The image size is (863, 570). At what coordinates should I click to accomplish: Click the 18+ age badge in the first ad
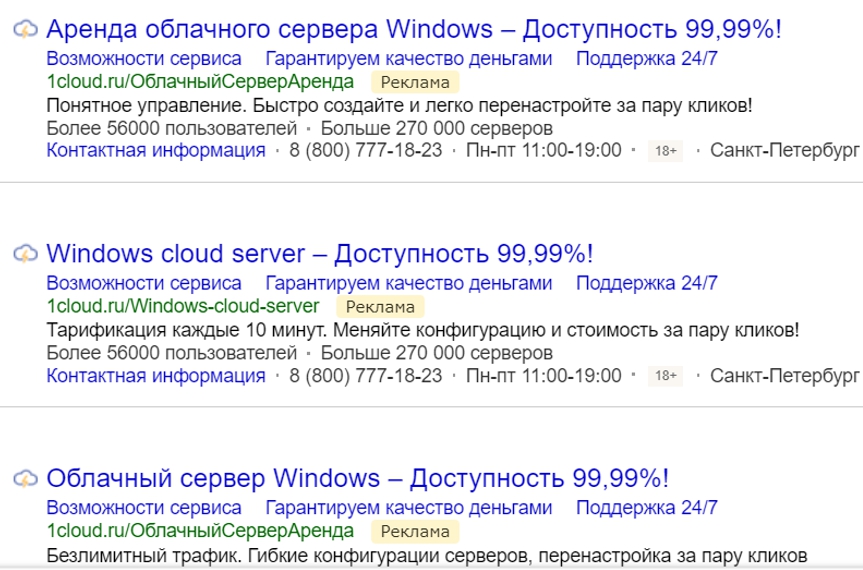(x=665, y=151)
